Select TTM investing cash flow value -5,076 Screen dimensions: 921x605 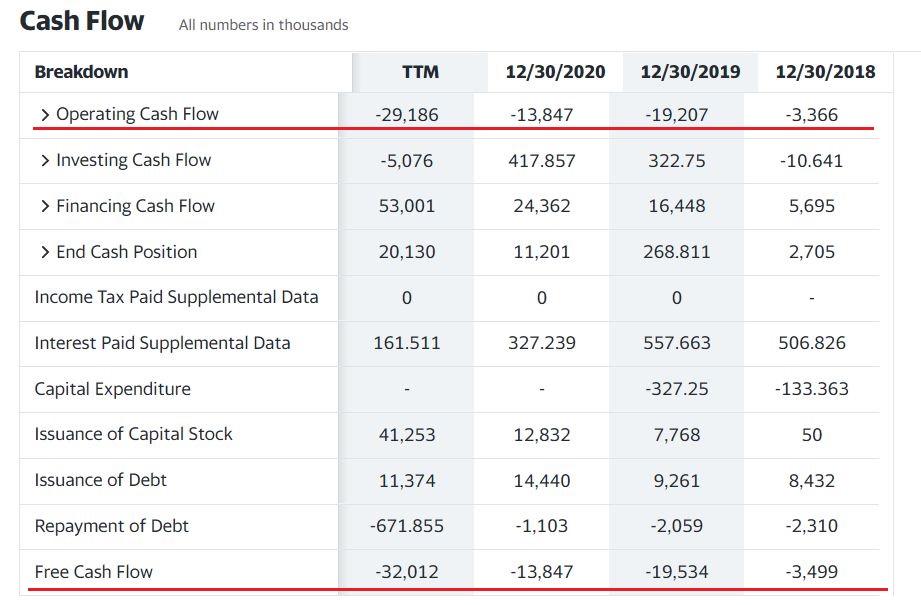click(406, 160)
